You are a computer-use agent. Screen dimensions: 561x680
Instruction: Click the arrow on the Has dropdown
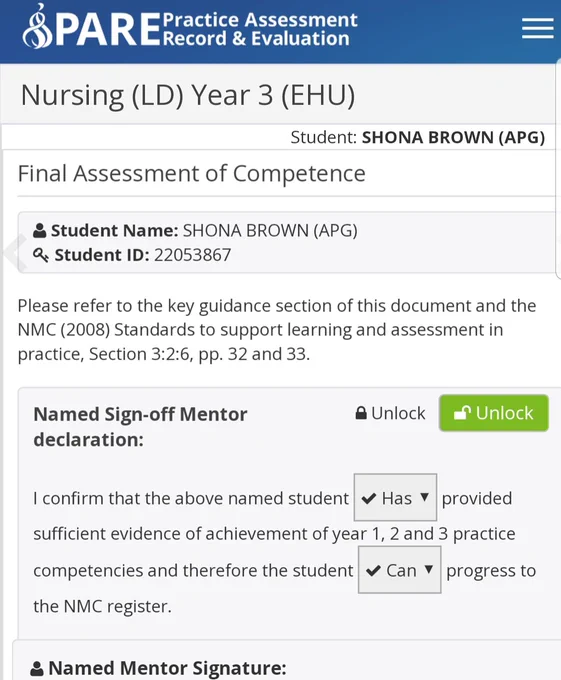point(424,497)
